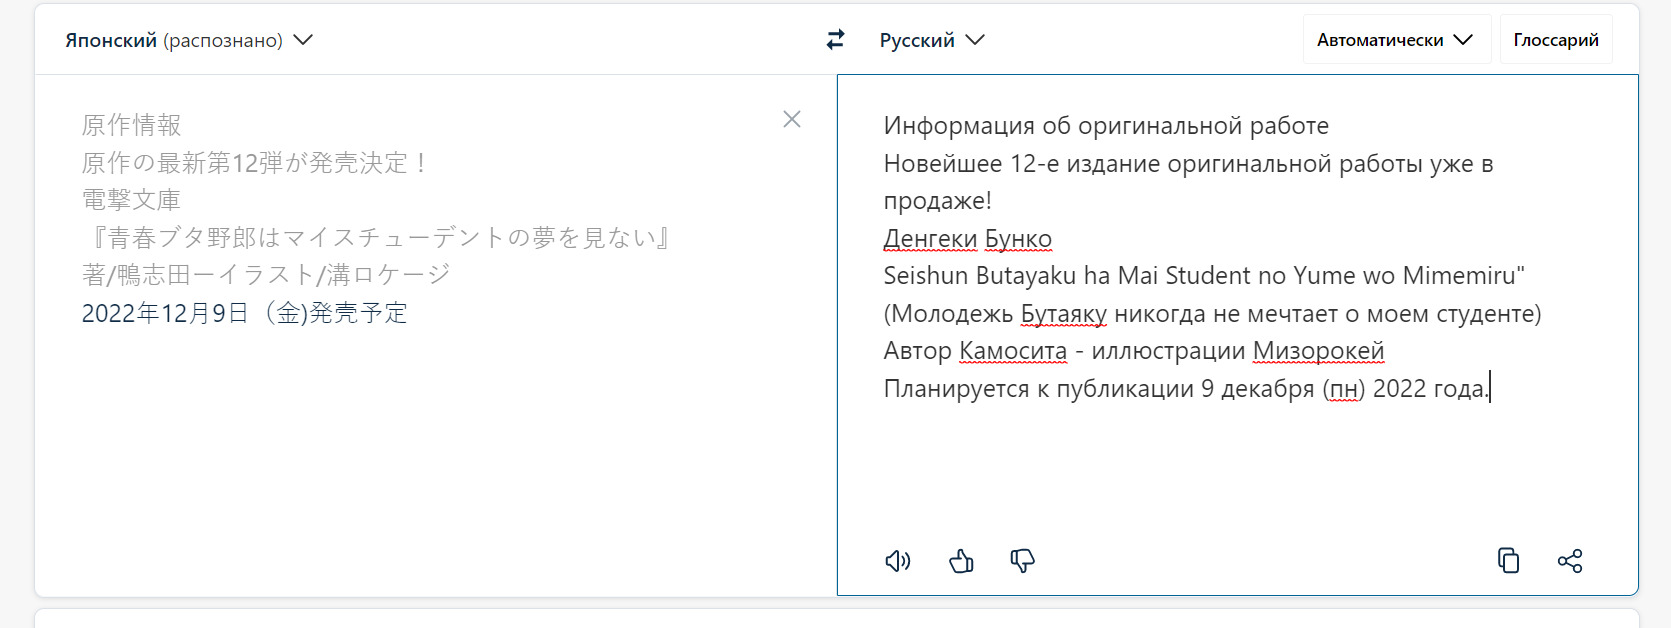
Task: Share the translation
Action: tap(1570, 561)
